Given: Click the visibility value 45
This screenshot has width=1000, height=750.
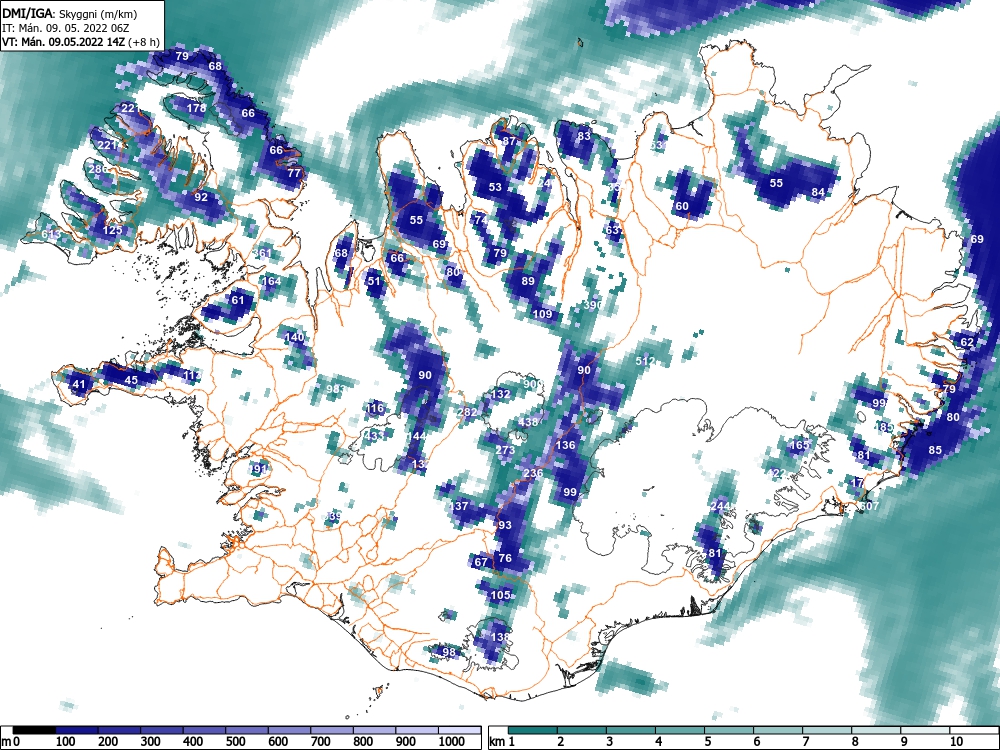Looking at the screenshot, I should click(131, 380).
